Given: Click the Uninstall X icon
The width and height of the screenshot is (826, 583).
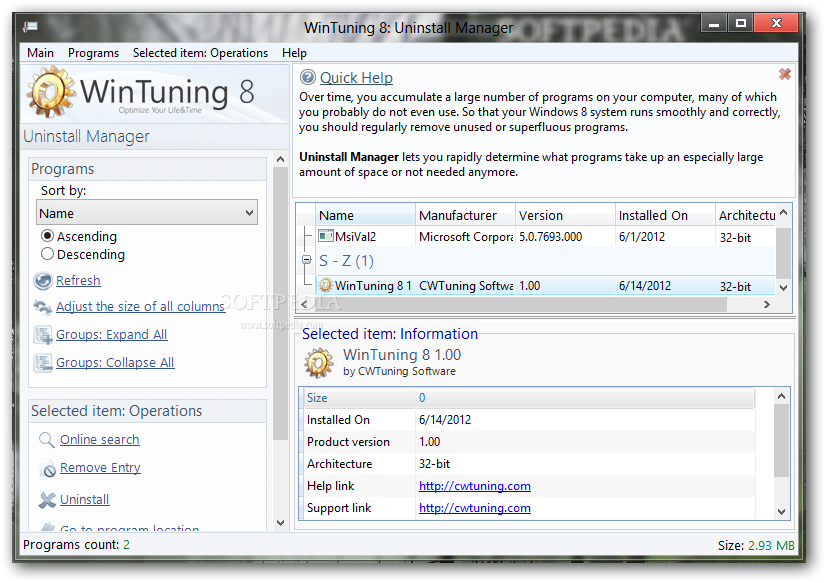Looking at the screenshot, I should (x=47, y=500).
